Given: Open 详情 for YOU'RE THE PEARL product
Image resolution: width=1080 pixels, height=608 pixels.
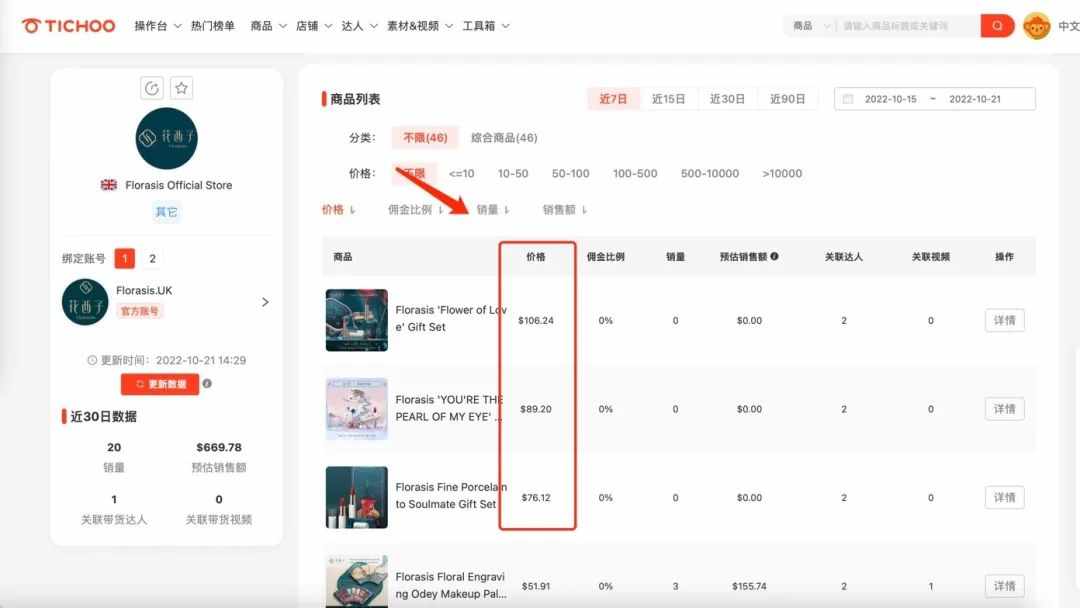Looking at the screenshot, I should pos(1004,409).
